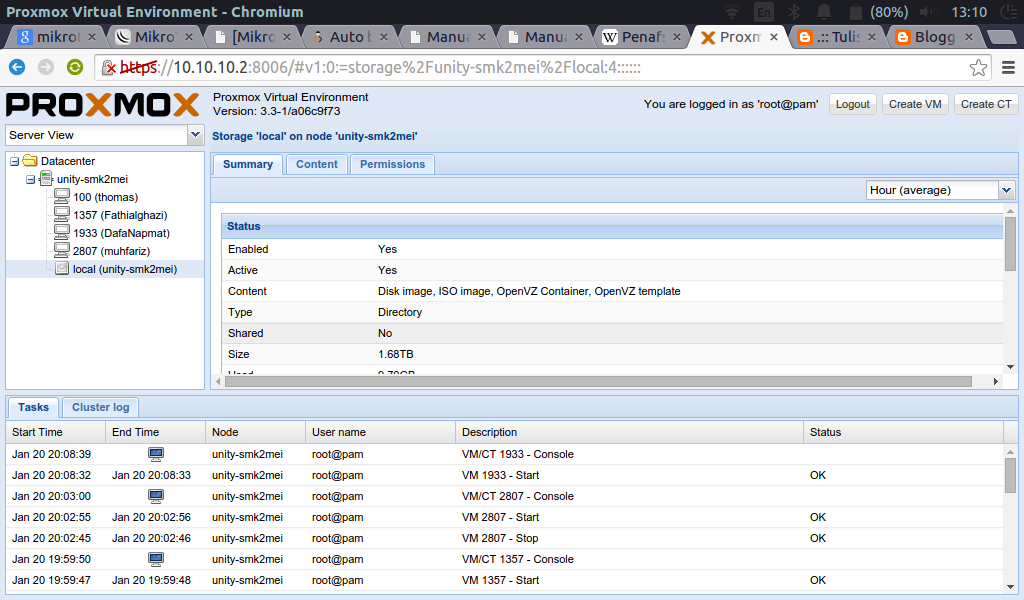
Task: Switch to the Content tab
Action: [317, 165]
